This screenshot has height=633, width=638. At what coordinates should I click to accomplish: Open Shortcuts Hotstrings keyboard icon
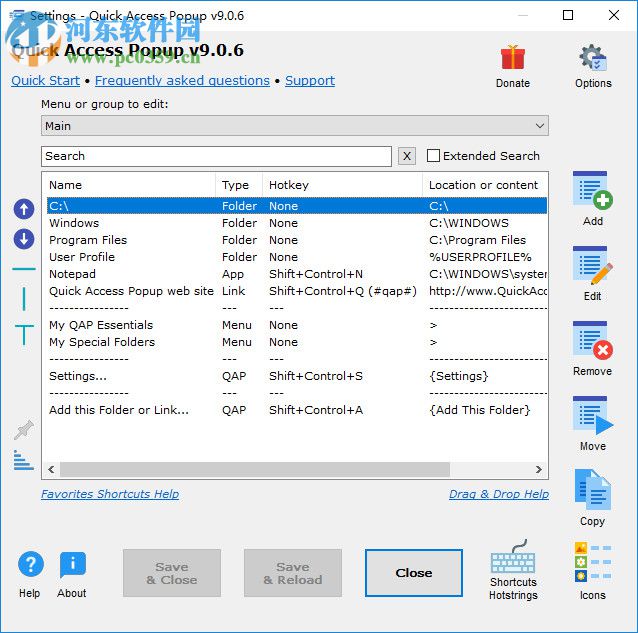point(513,557)
